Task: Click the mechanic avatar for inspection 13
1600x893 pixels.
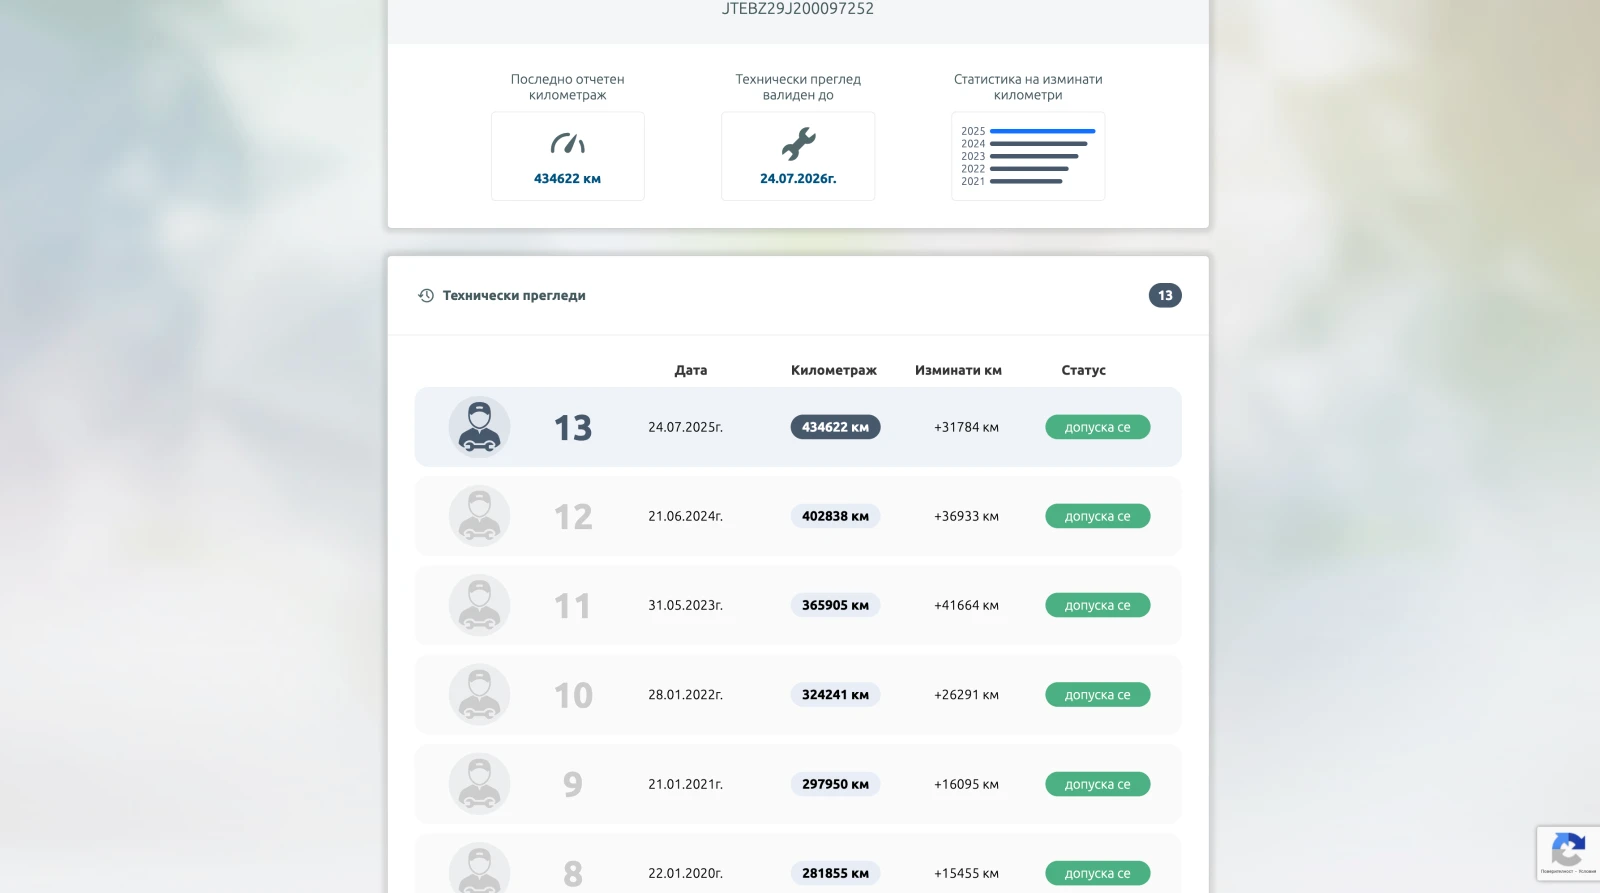Action: point(479,427)
